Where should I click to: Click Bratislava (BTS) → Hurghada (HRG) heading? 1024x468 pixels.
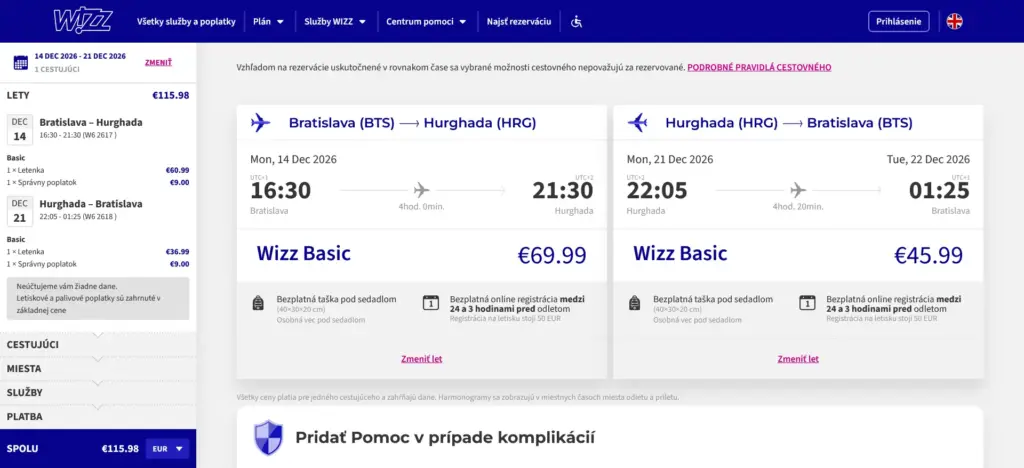click(x=412, y=123)
